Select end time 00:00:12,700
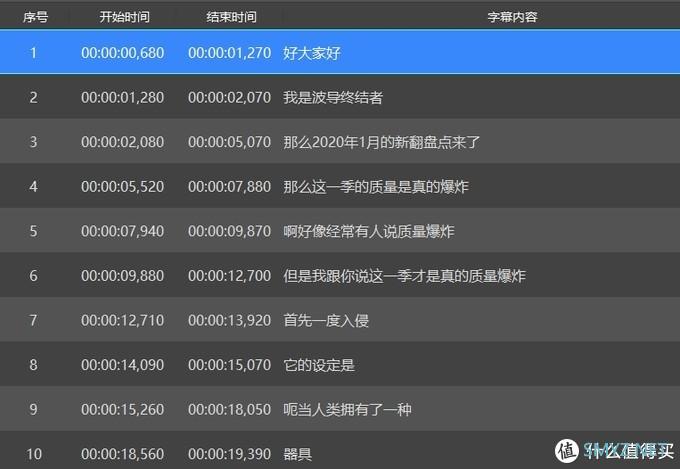Viewport: 680px width, 469px height. point(229,276)
